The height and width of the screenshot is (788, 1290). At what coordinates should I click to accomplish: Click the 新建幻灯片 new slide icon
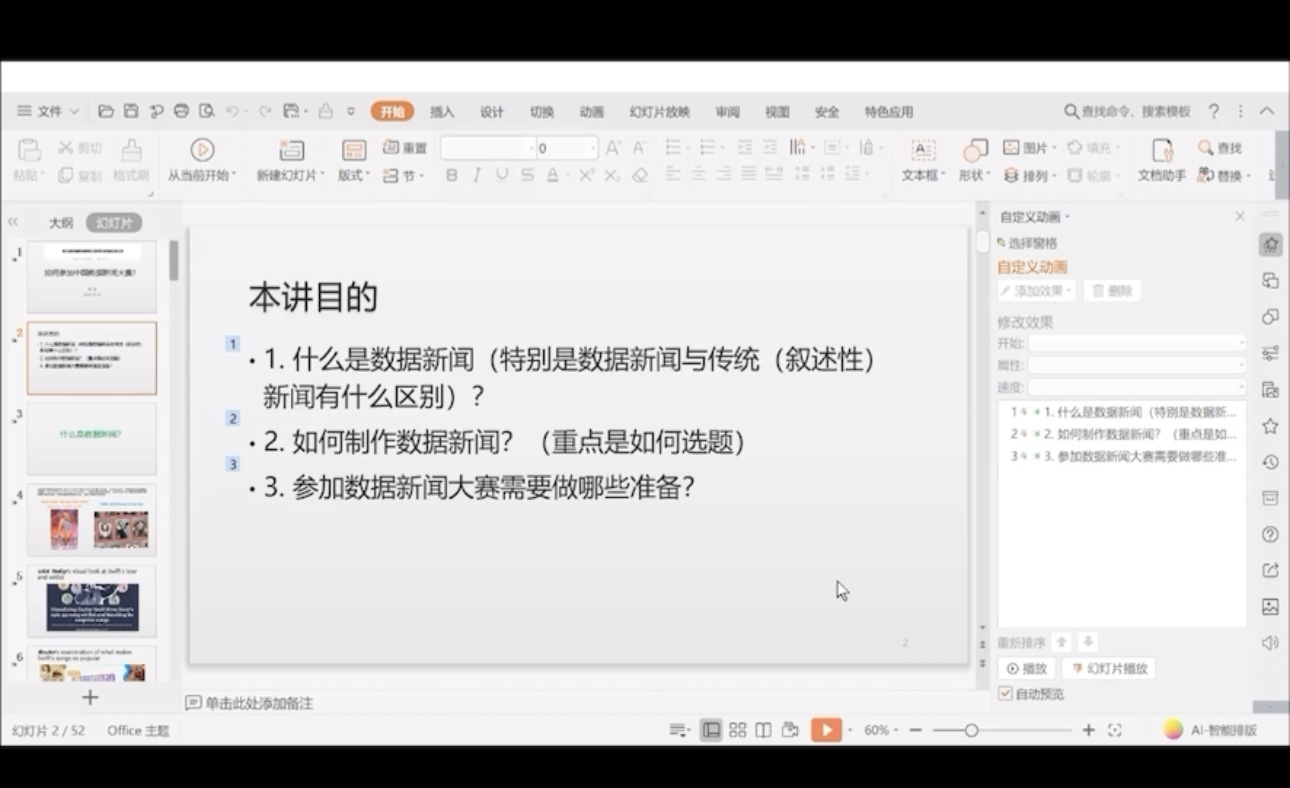(x=291, y=151)
